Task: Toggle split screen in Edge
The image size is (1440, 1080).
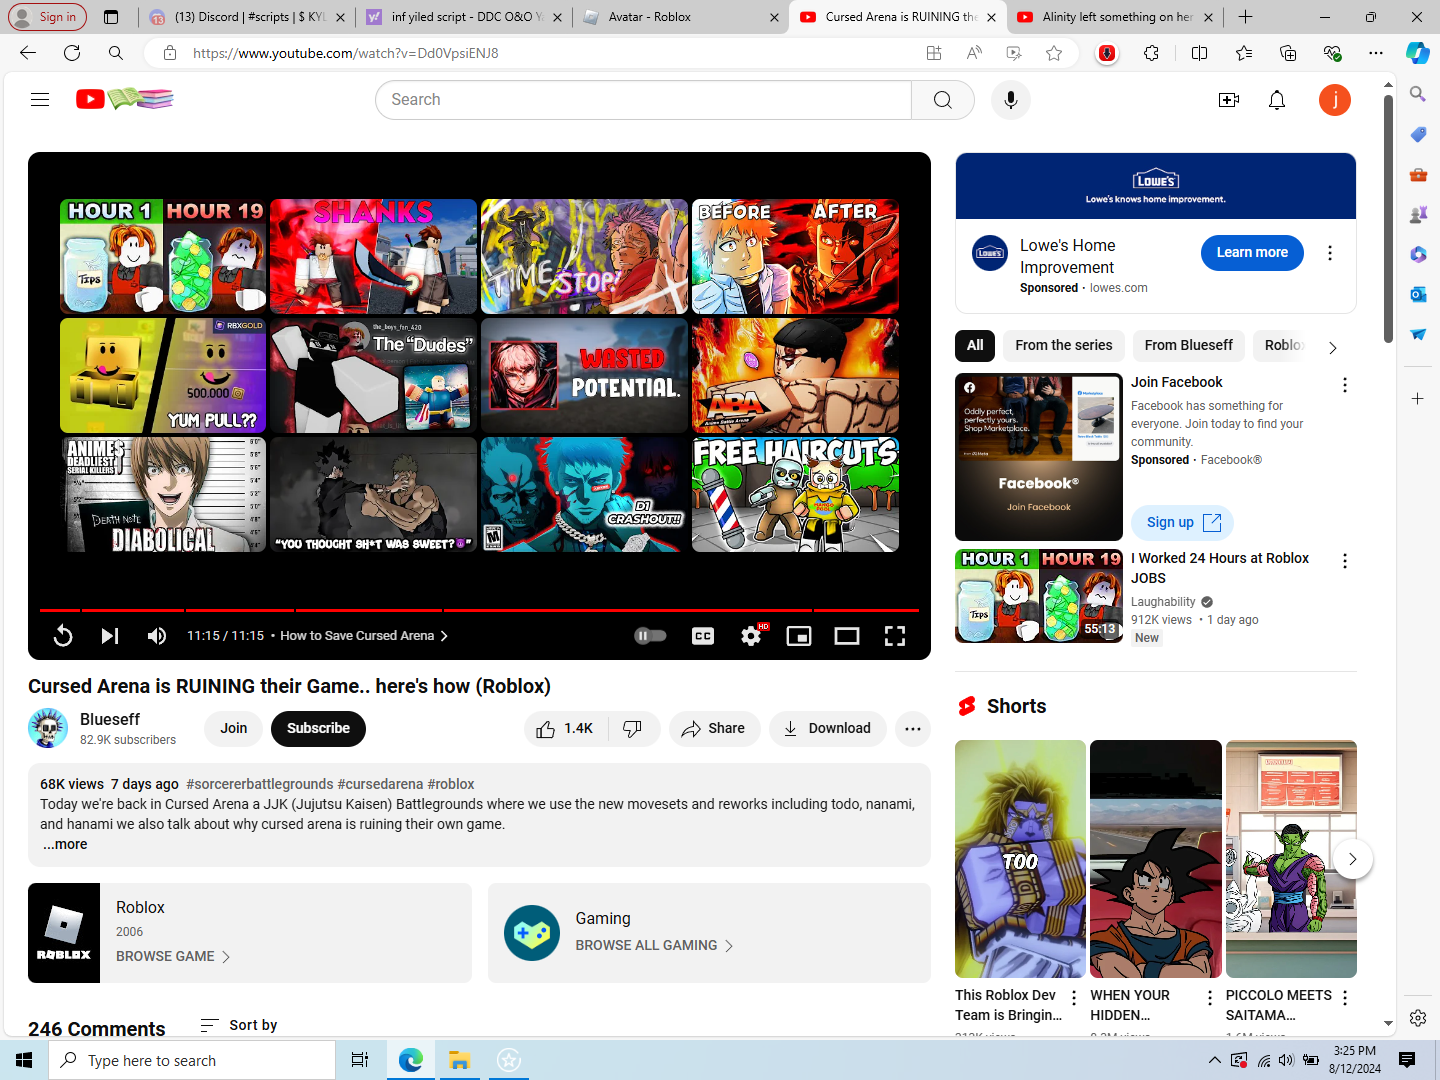Action: (1200, 53)
